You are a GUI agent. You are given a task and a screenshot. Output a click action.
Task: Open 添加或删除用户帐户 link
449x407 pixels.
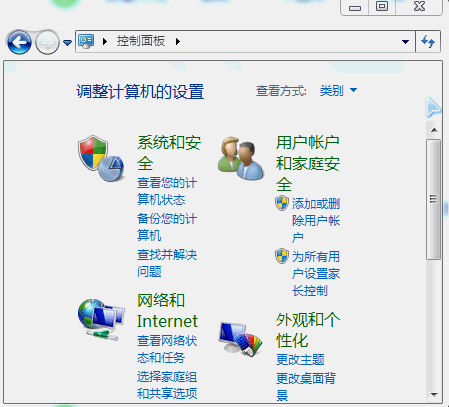point(316,220)
